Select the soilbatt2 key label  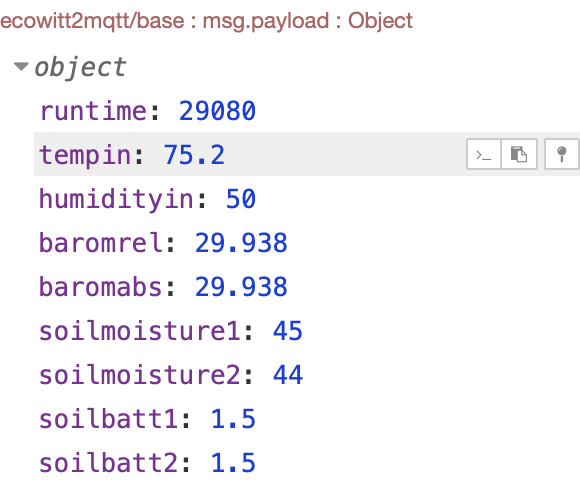pos(109,463)
